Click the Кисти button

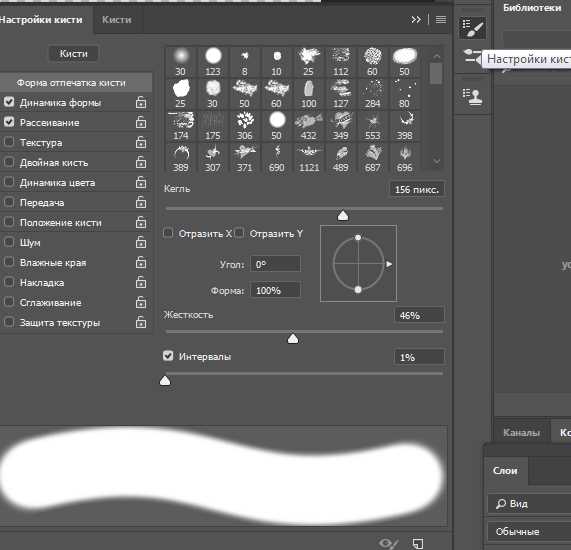click(74, 54)
